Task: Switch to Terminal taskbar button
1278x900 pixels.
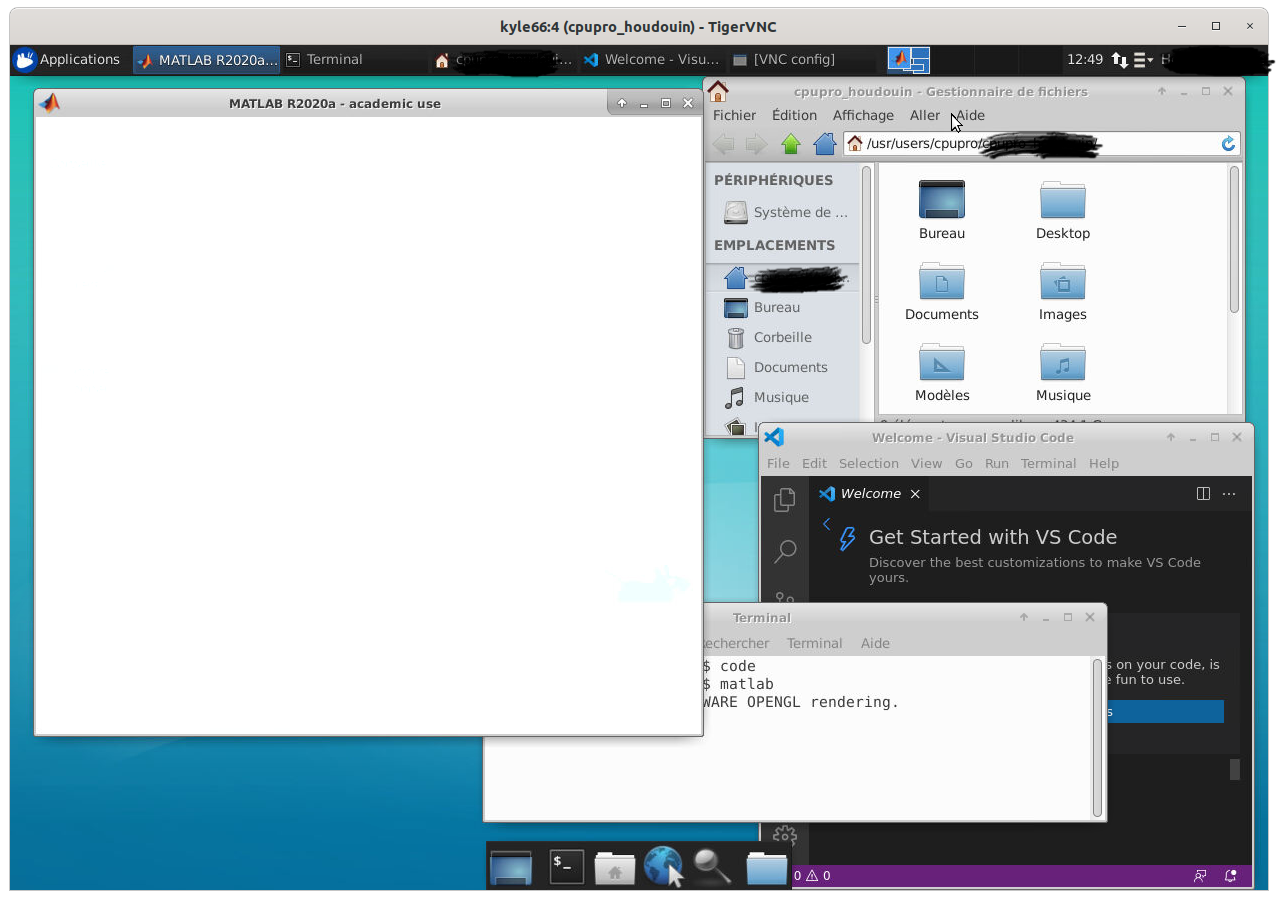Action: tap(324, 60)
